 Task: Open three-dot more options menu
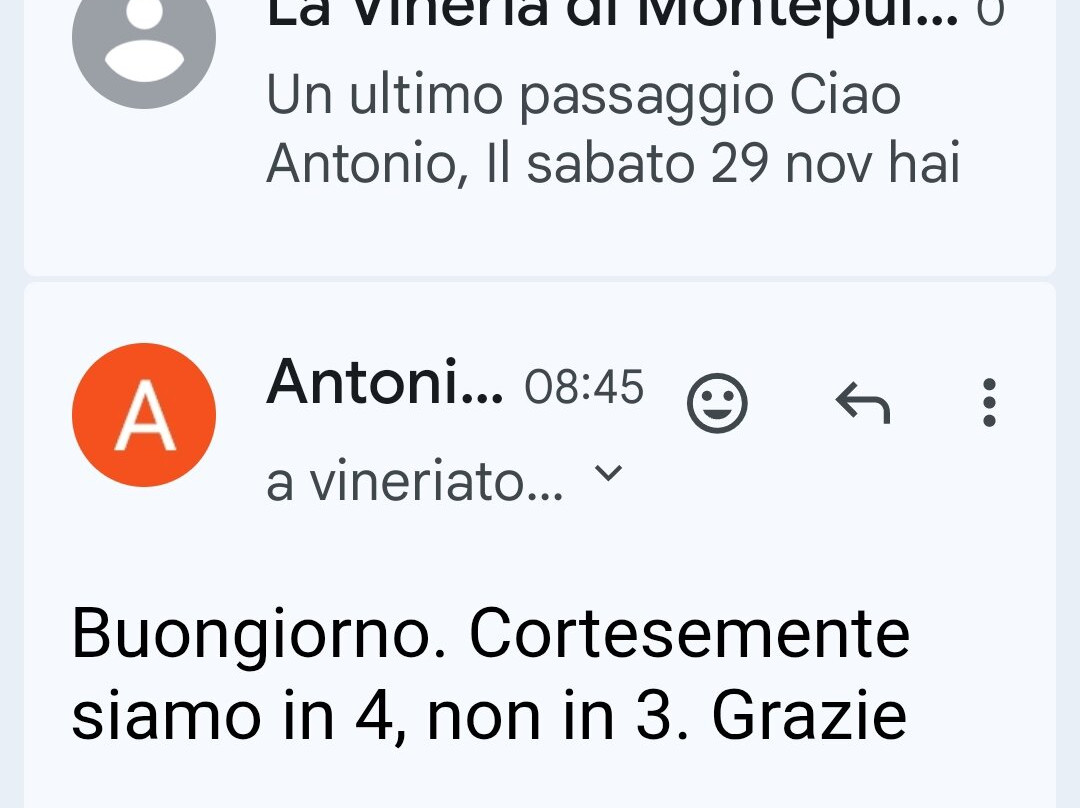click(989, 403)
